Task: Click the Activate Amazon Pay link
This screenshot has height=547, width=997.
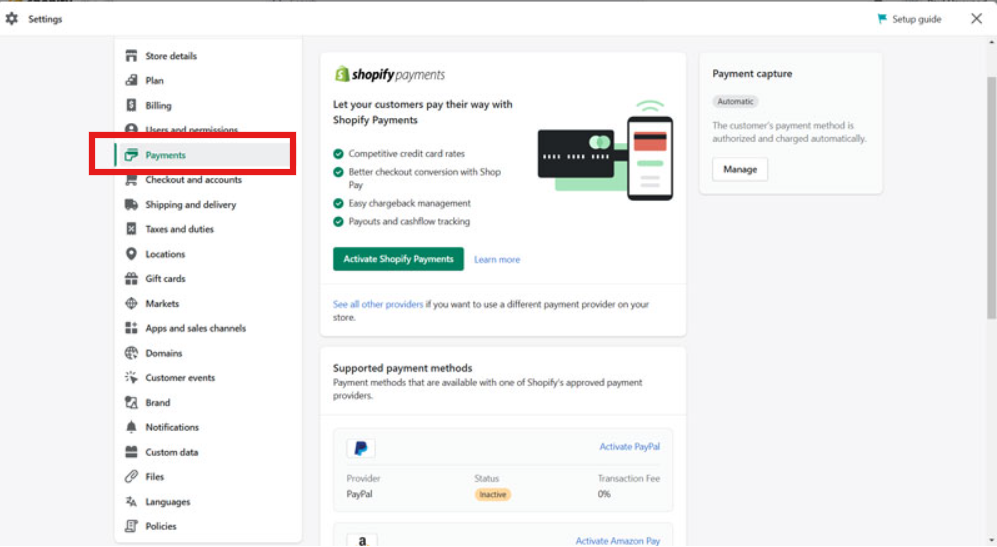Action: [617, 541]
